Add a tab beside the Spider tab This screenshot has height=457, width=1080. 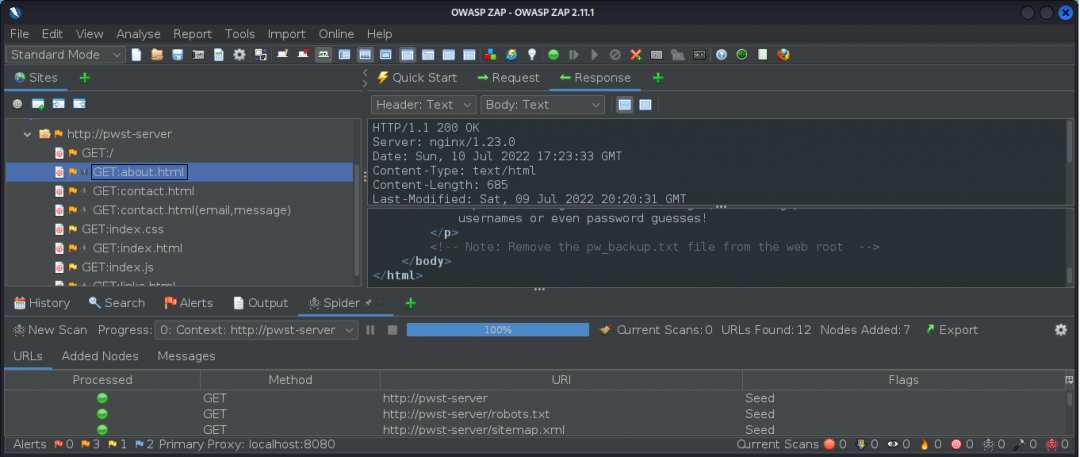point(411,303)
